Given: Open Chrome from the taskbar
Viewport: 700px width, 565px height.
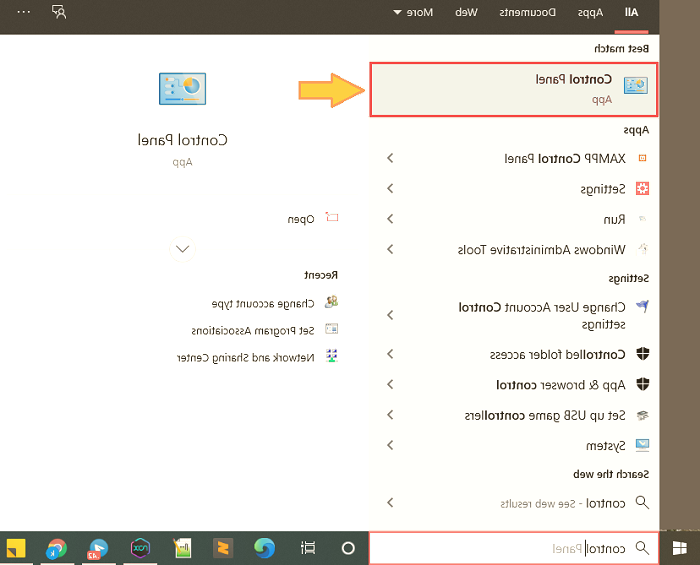Looking at the screenshot, I should coord(57,548).
